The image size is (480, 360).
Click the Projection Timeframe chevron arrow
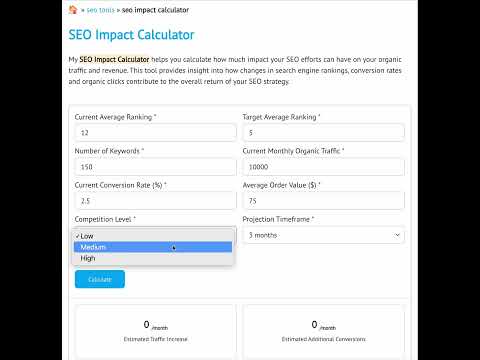point(397,235)
